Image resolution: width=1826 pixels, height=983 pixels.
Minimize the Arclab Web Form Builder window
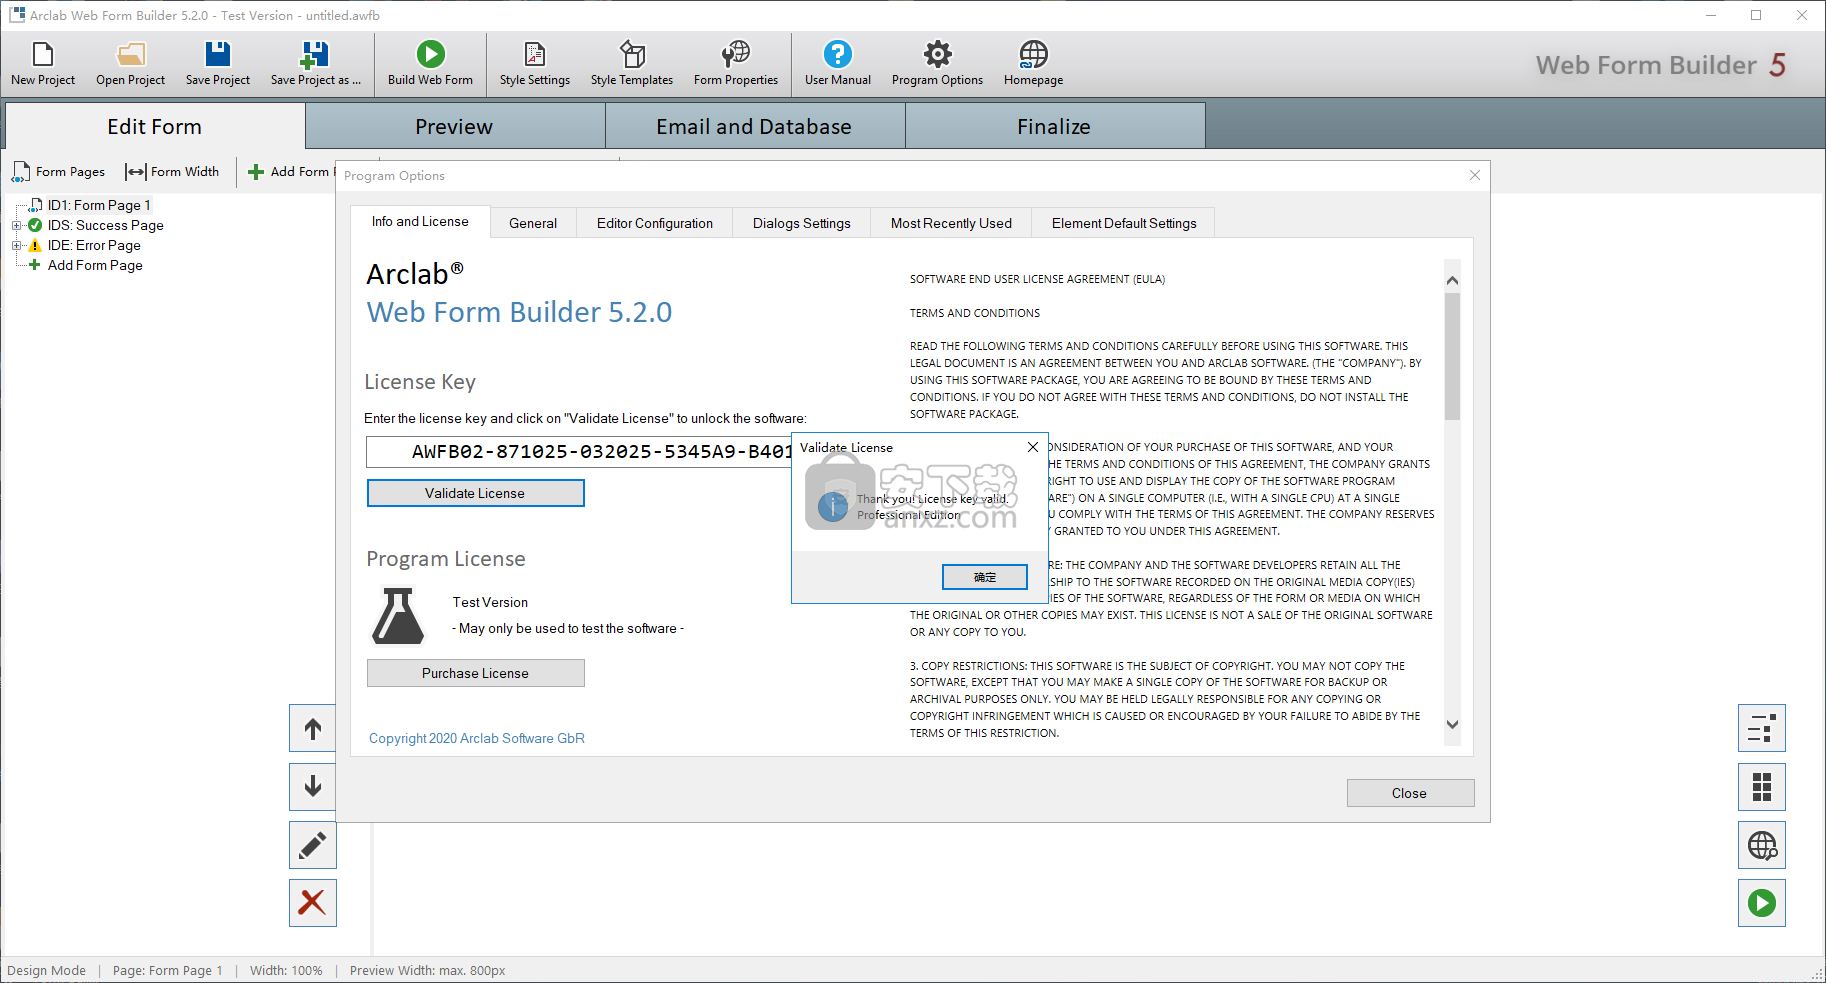click(1710, 15)
